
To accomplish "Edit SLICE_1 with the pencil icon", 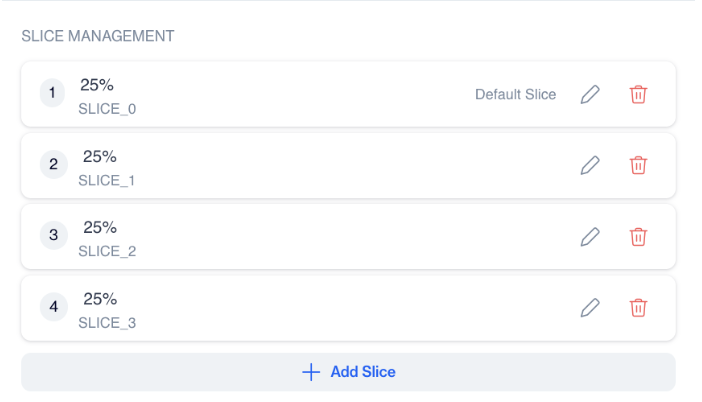I will click(590, 165).
